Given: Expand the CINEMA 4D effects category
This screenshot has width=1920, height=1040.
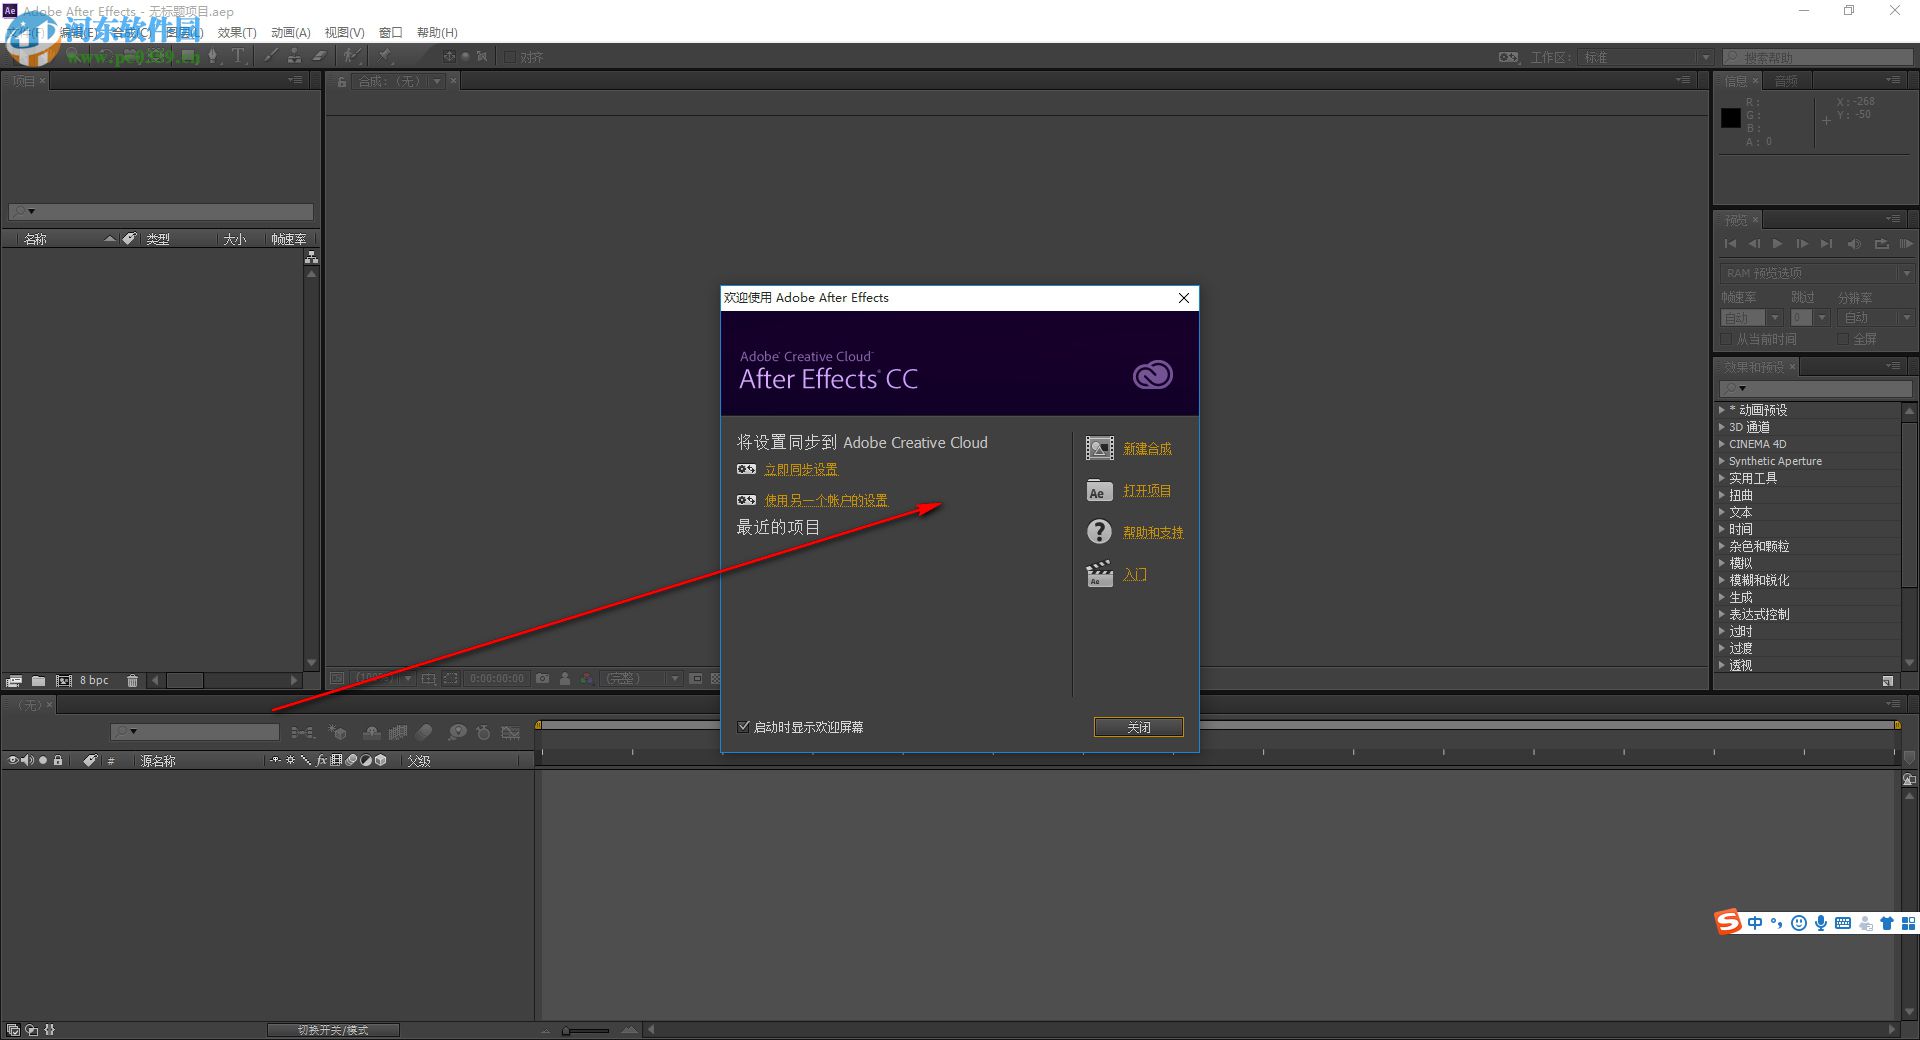Looking at the screenshot, I should pyautogui.click(x=1721, y=443).
